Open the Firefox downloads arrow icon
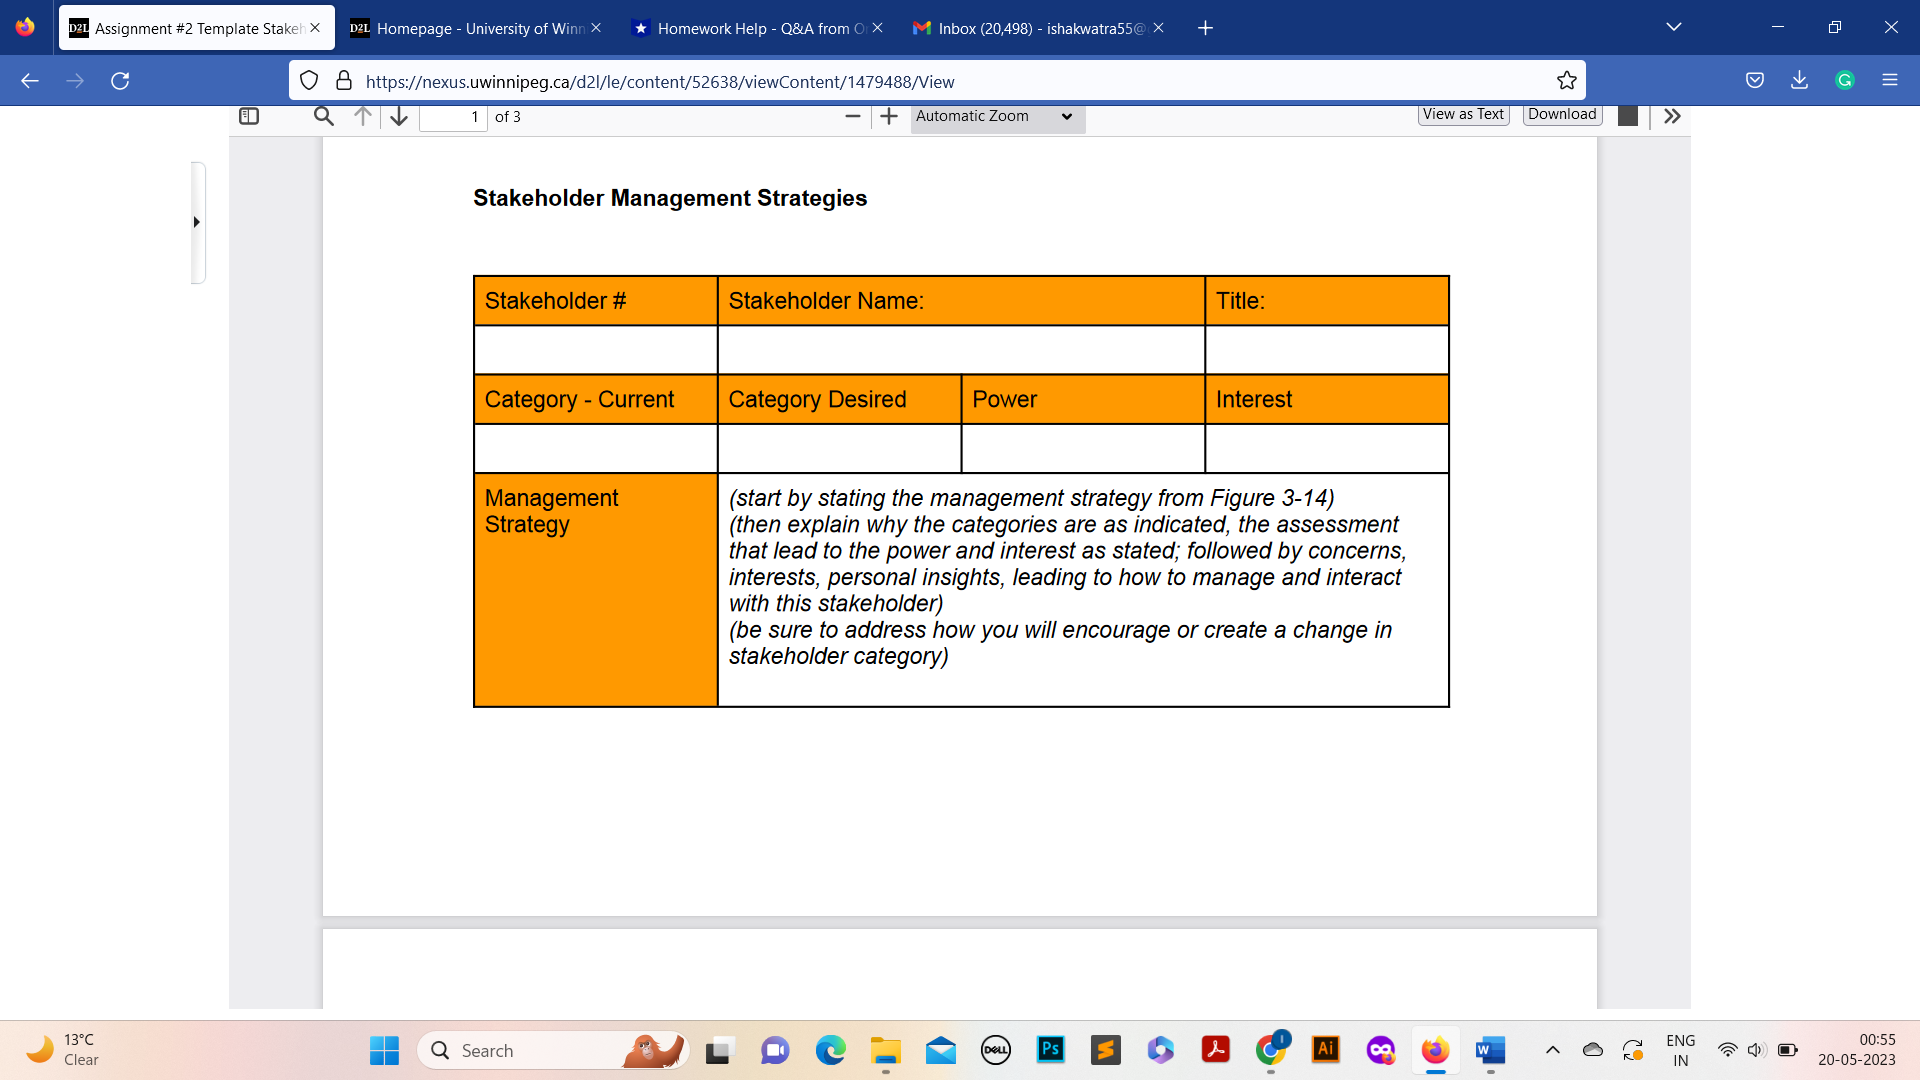 pyautogui.click(x=1799, y=80)
